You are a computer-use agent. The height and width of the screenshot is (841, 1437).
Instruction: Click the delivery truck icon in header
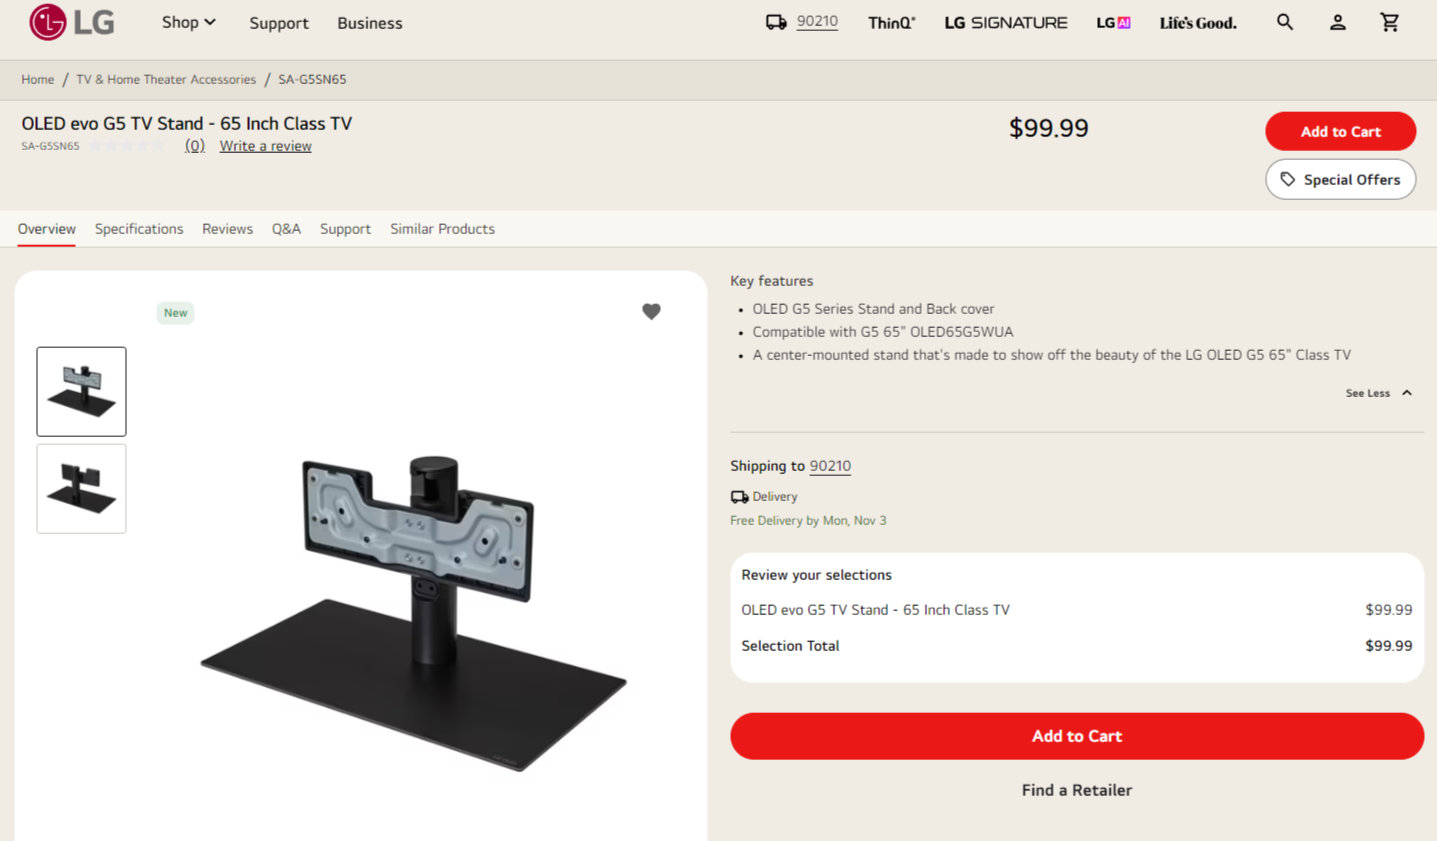(776, 22)
